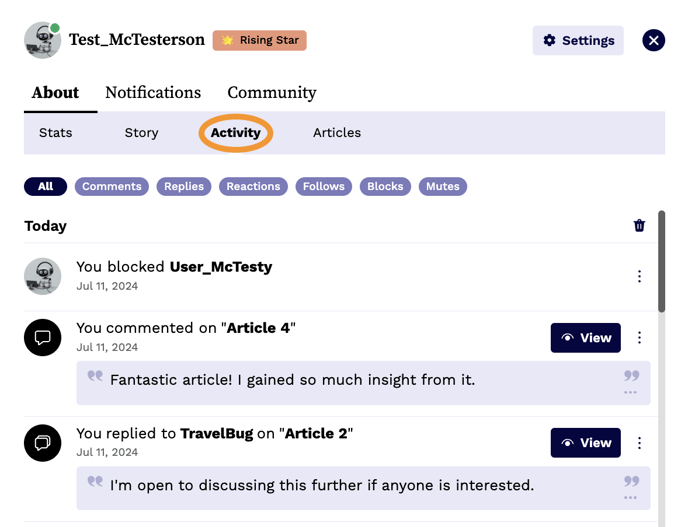Filter activity by Reactions
The height and width of the screenshot is (527, 688).
(253, 186)
